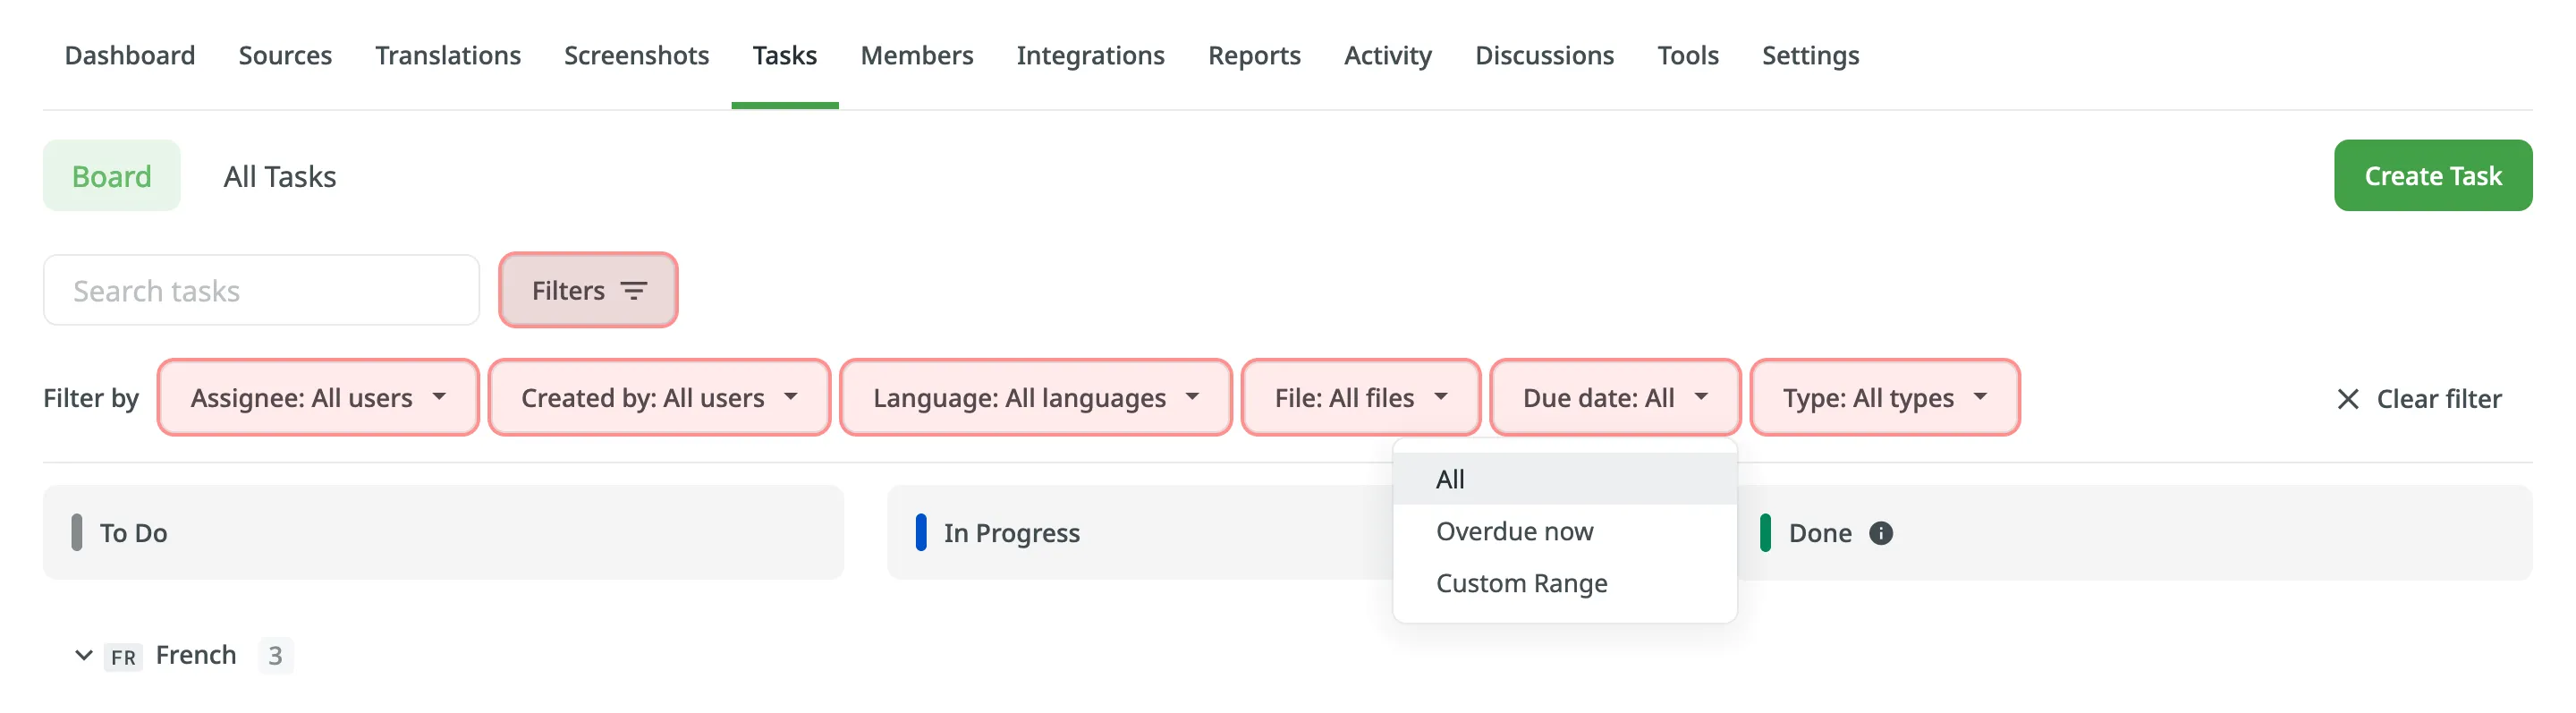Click Clear filter
Viewport: 2576px width, 713px height.
(x=2419, y=399)
